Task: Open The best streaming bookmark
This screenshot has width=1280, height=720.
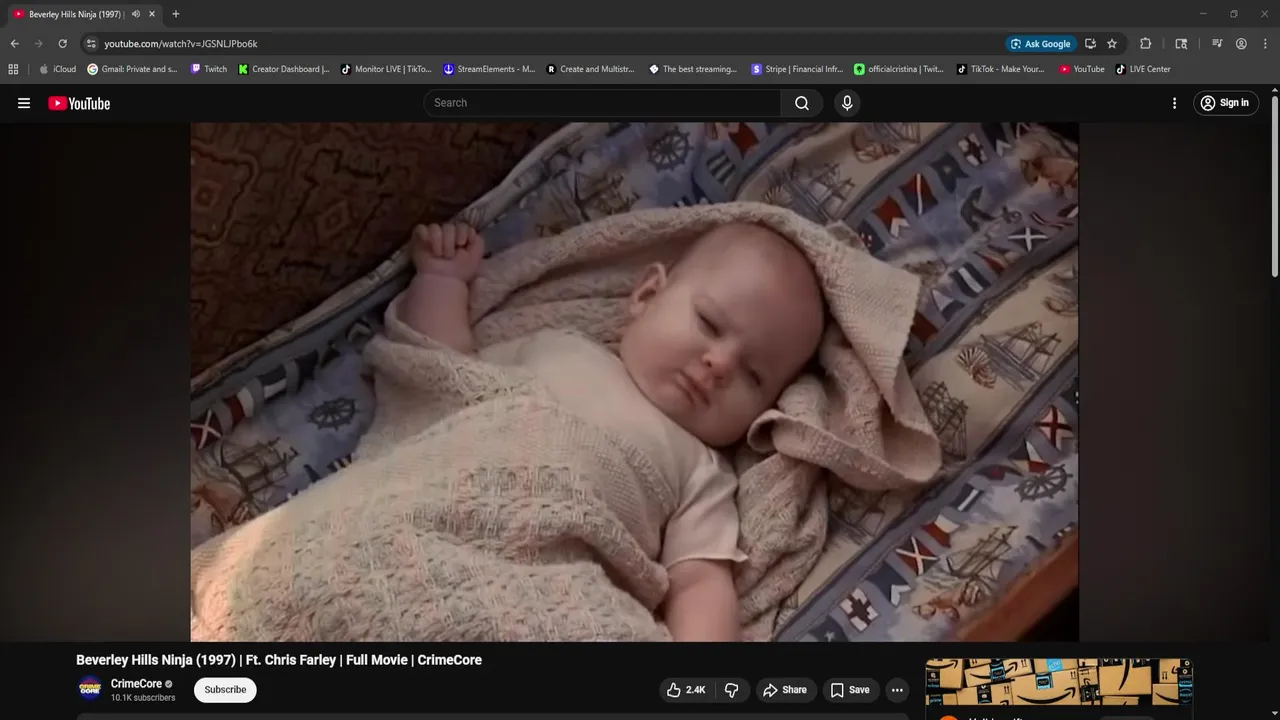Action: click(693, 69)
